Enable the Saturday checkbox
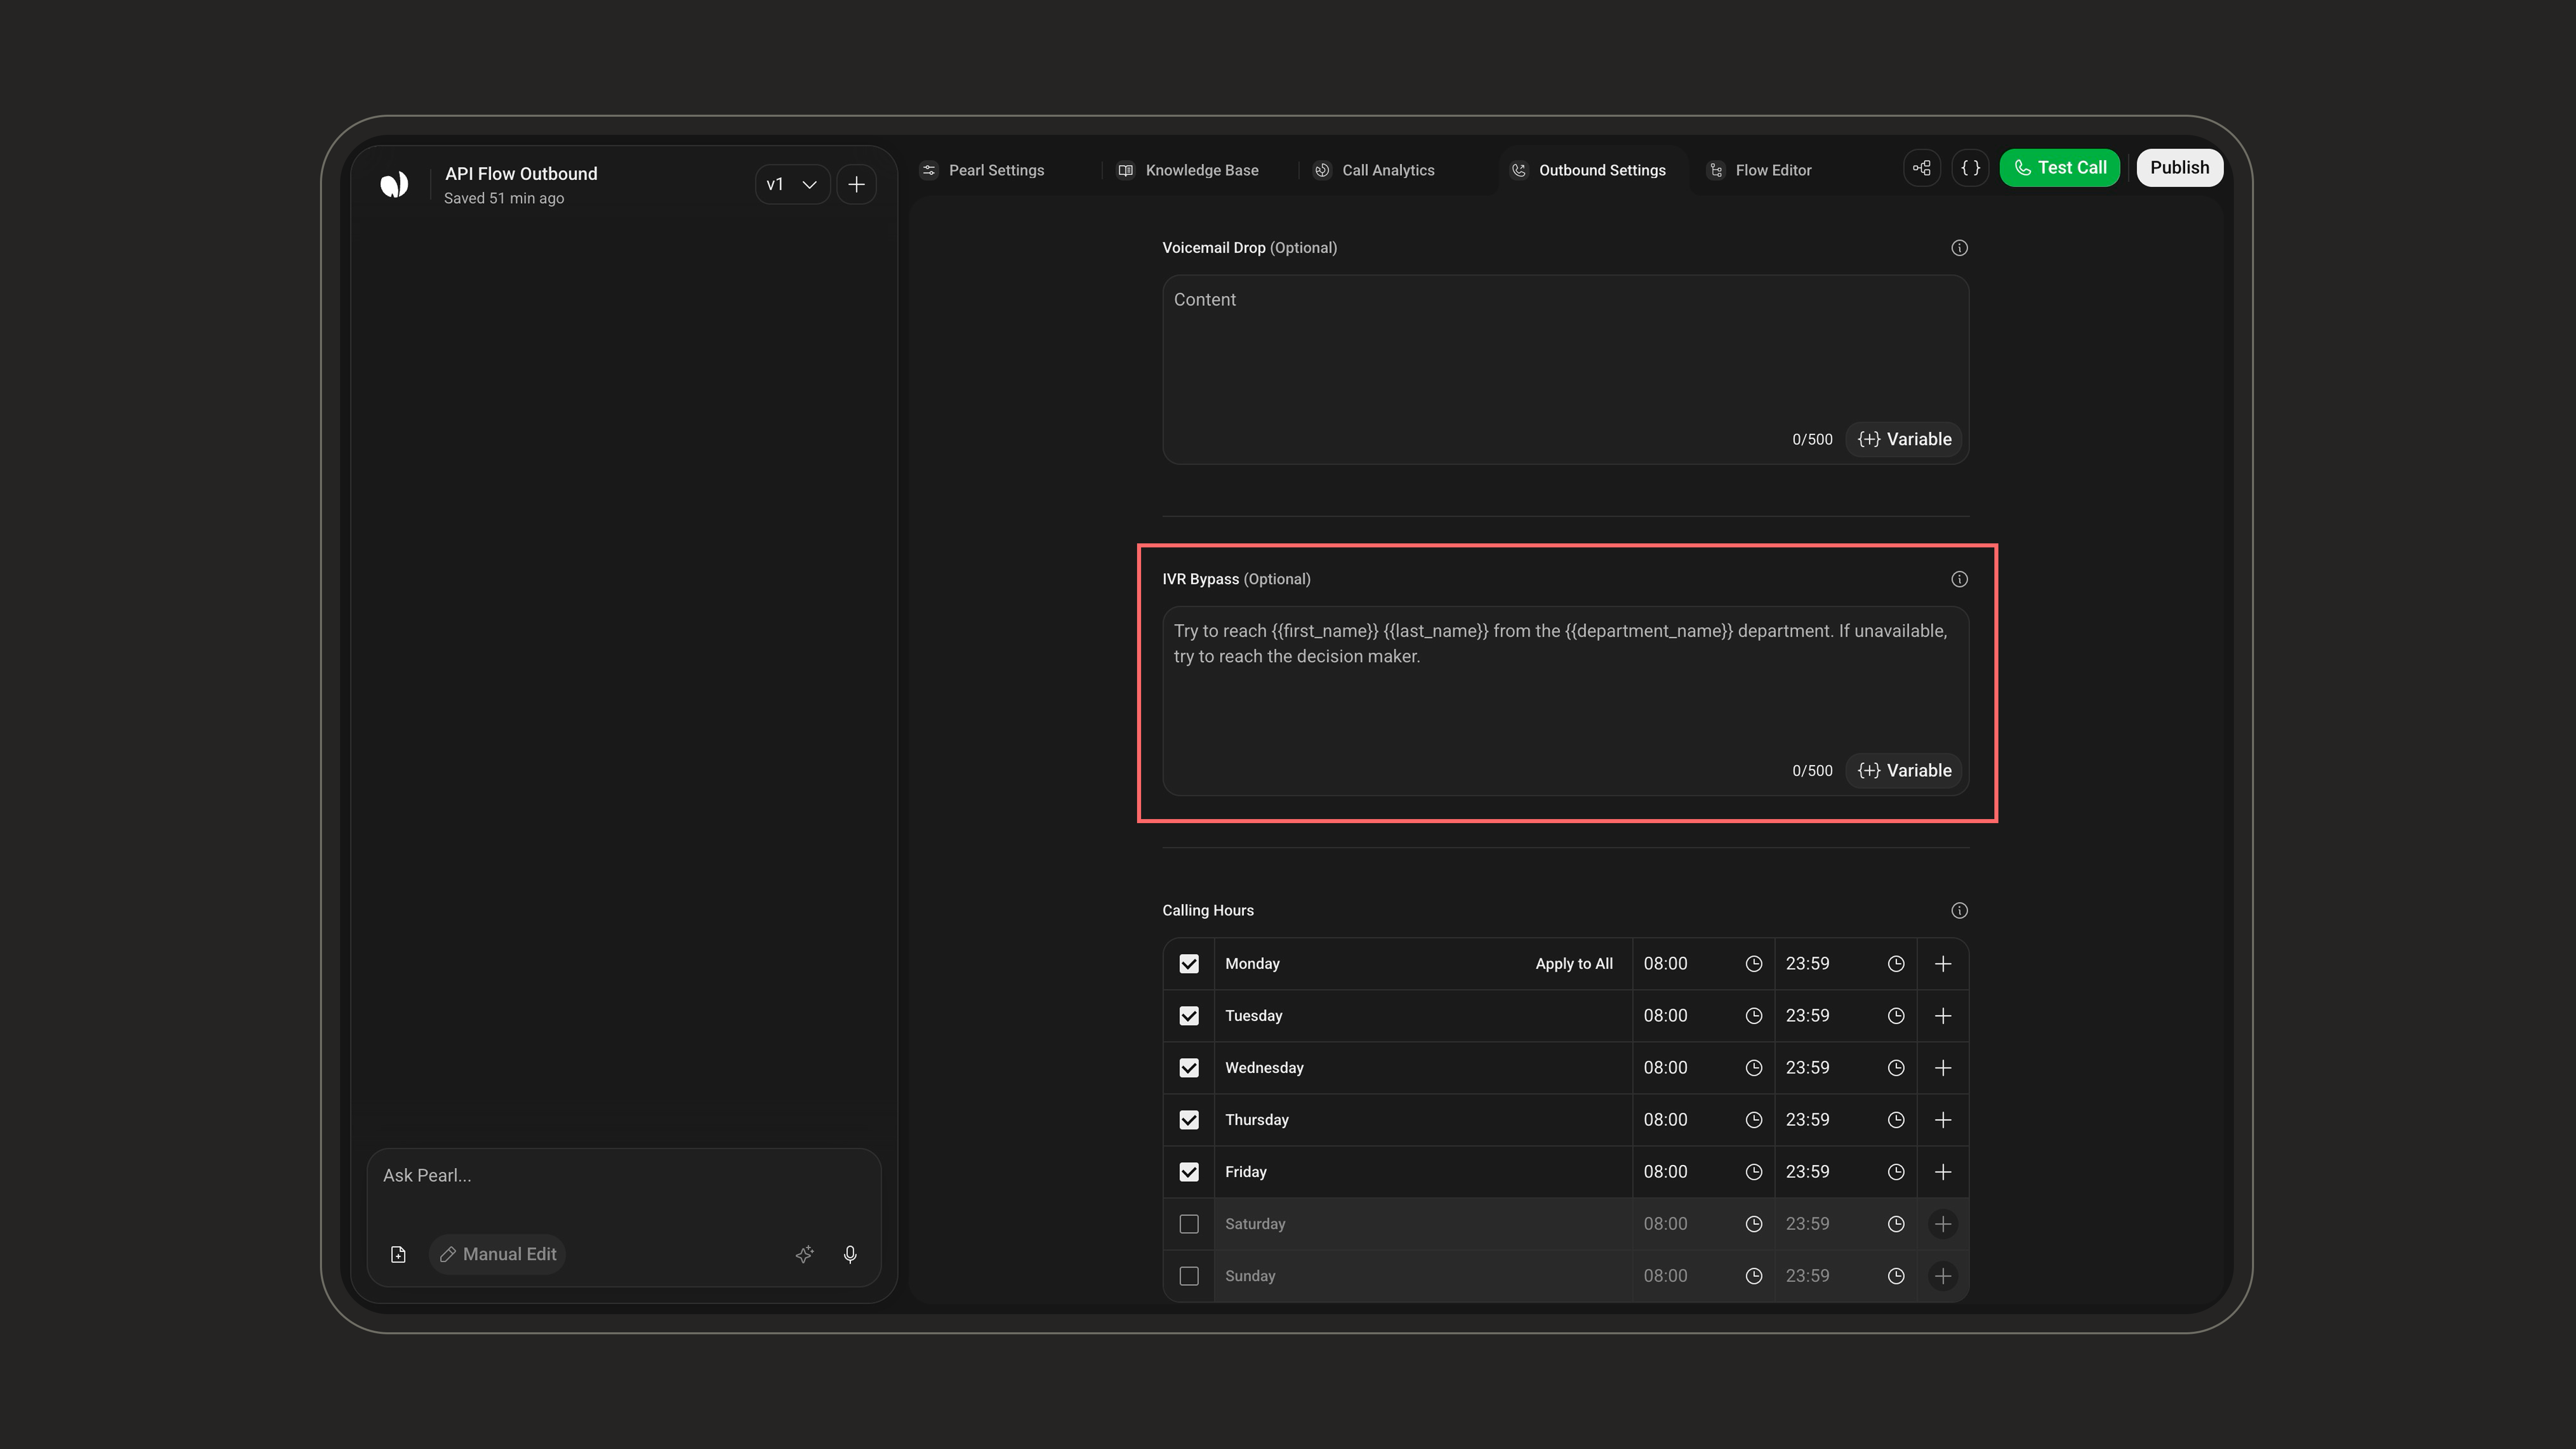The width and height of the screenshot is (2576, 1449). click(1188, 1224)
